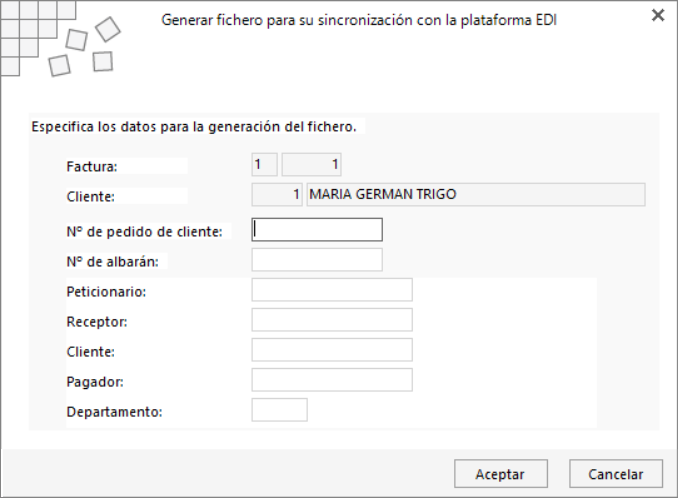Select the Pagador text box
This screenshot has width=678, height=498.
[332, 380]
